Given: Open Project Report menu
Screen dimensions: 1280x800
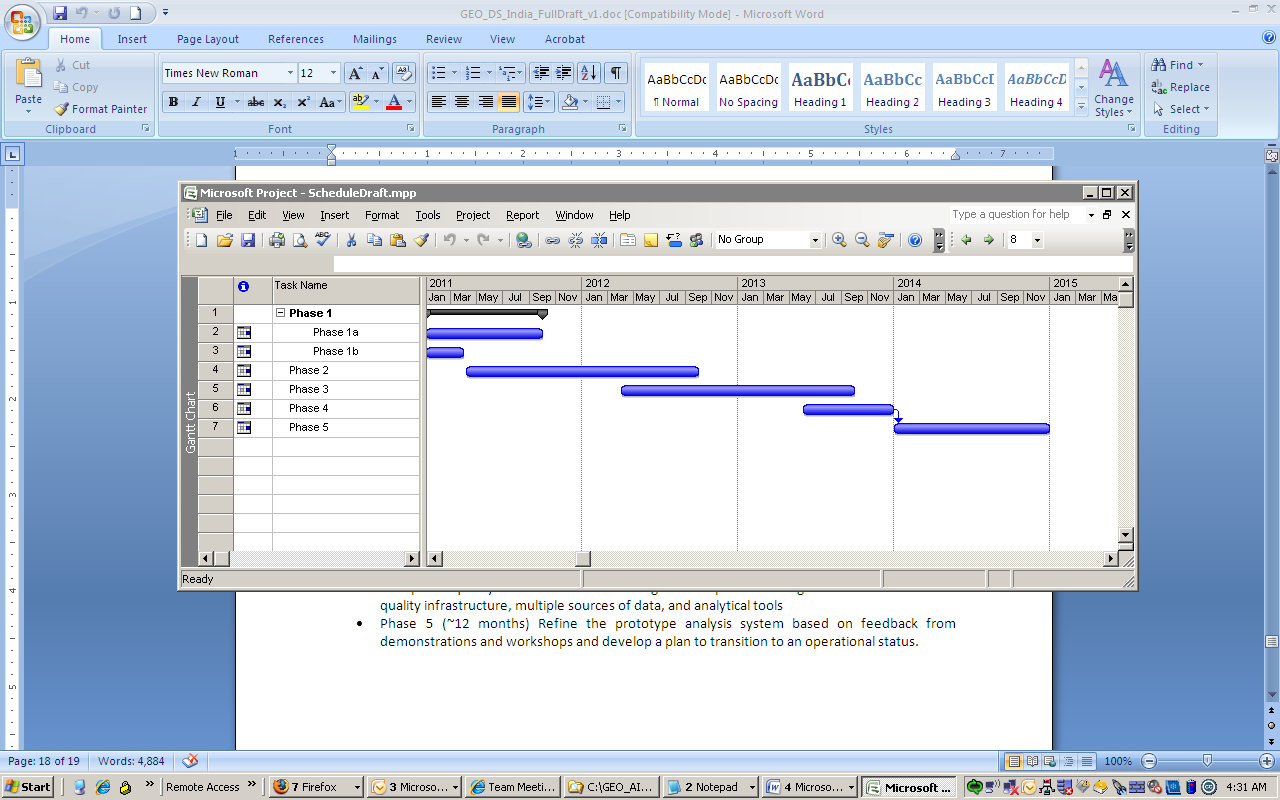Looking at the screenshot, I should point(522,215).
